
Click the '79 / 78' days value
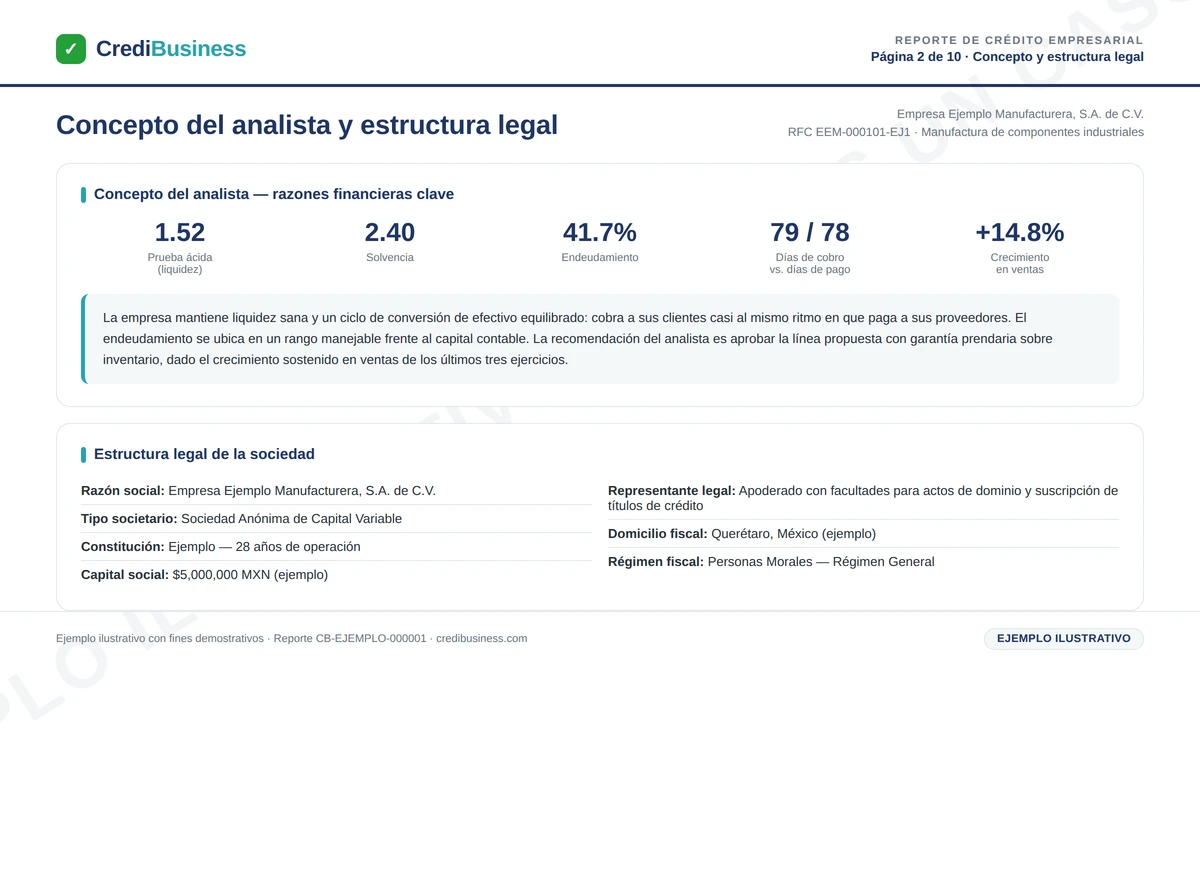810,232
